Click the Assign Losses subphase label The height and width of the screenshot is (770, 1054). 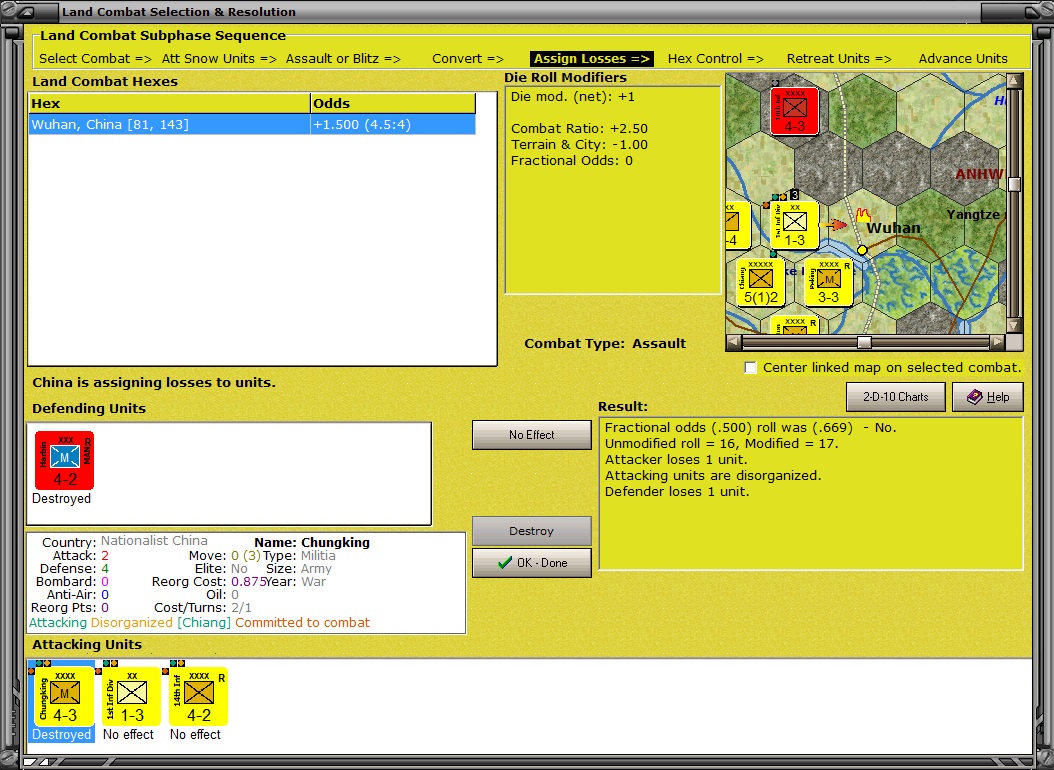coord(592,58)
